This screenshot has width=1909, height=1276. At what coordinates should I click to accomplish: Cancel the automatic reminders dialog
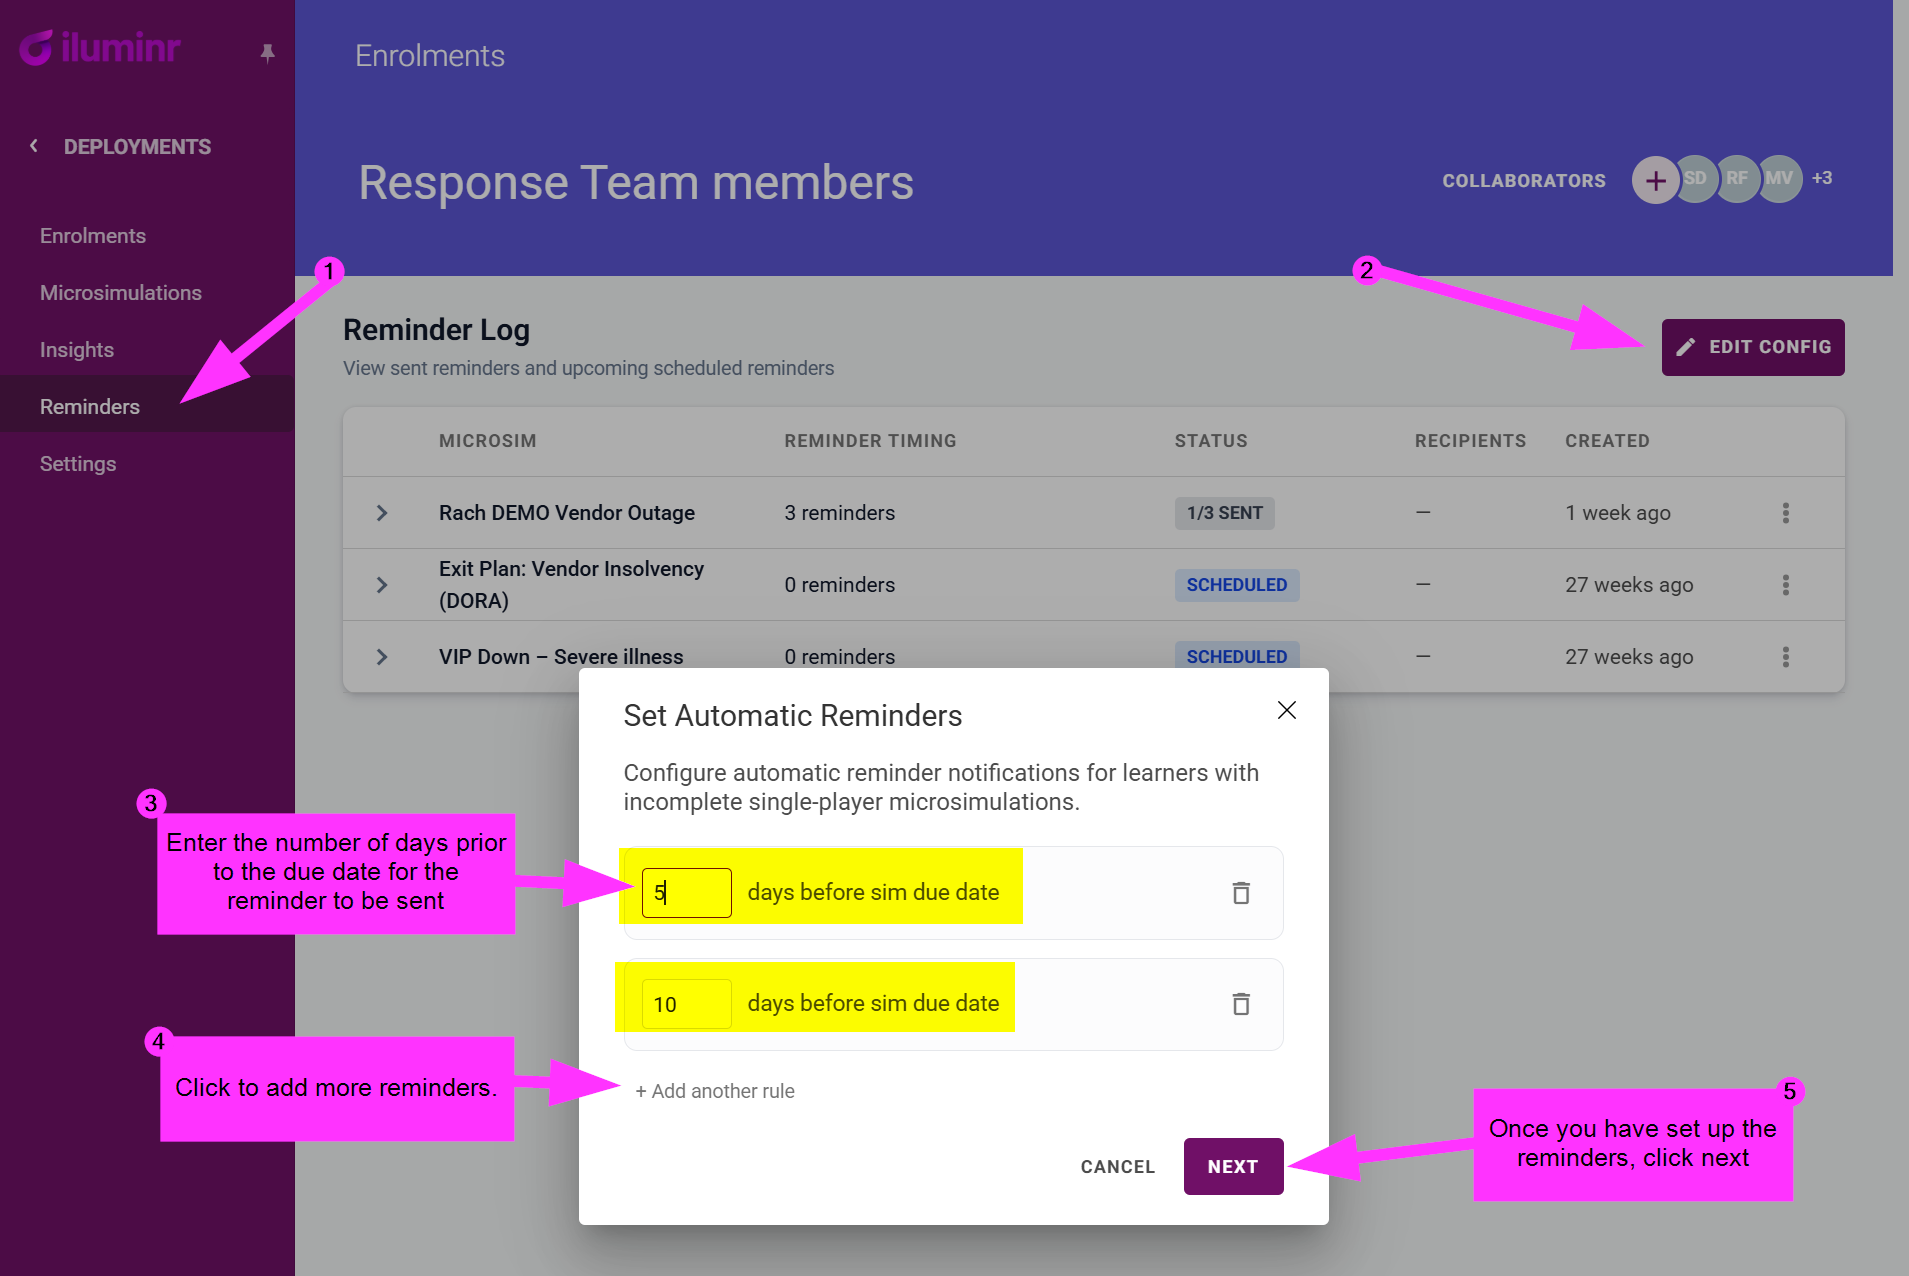tap(1117, 1167)
